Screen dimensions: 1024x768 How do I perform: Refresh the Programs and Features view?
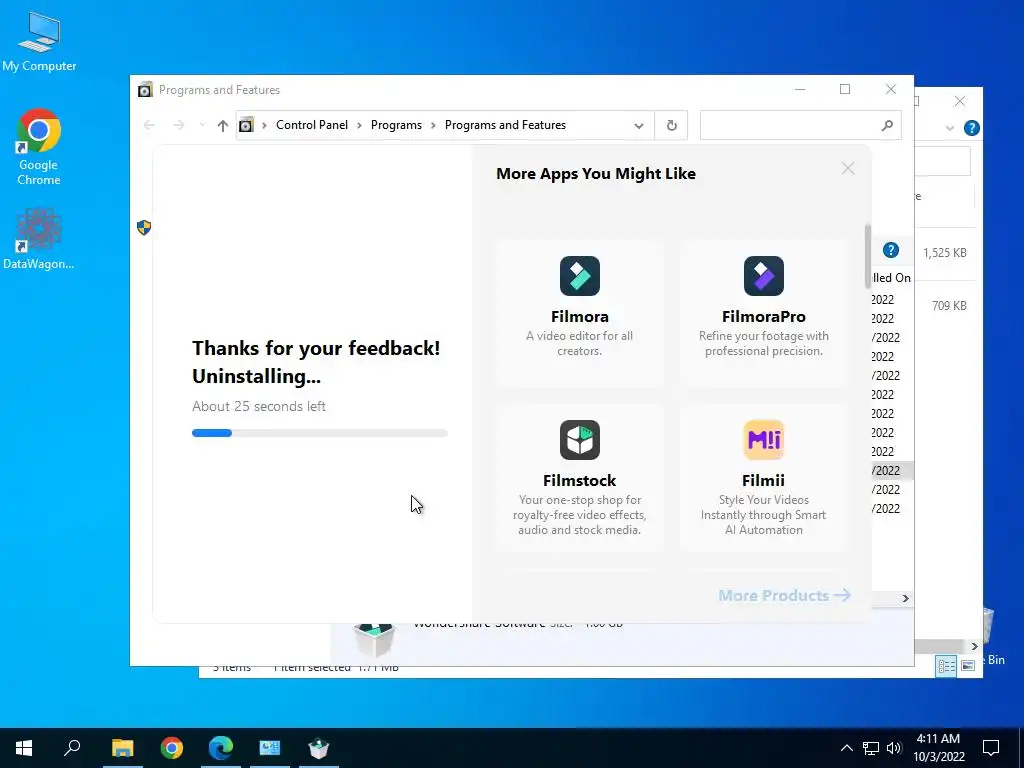click(671, 125)
